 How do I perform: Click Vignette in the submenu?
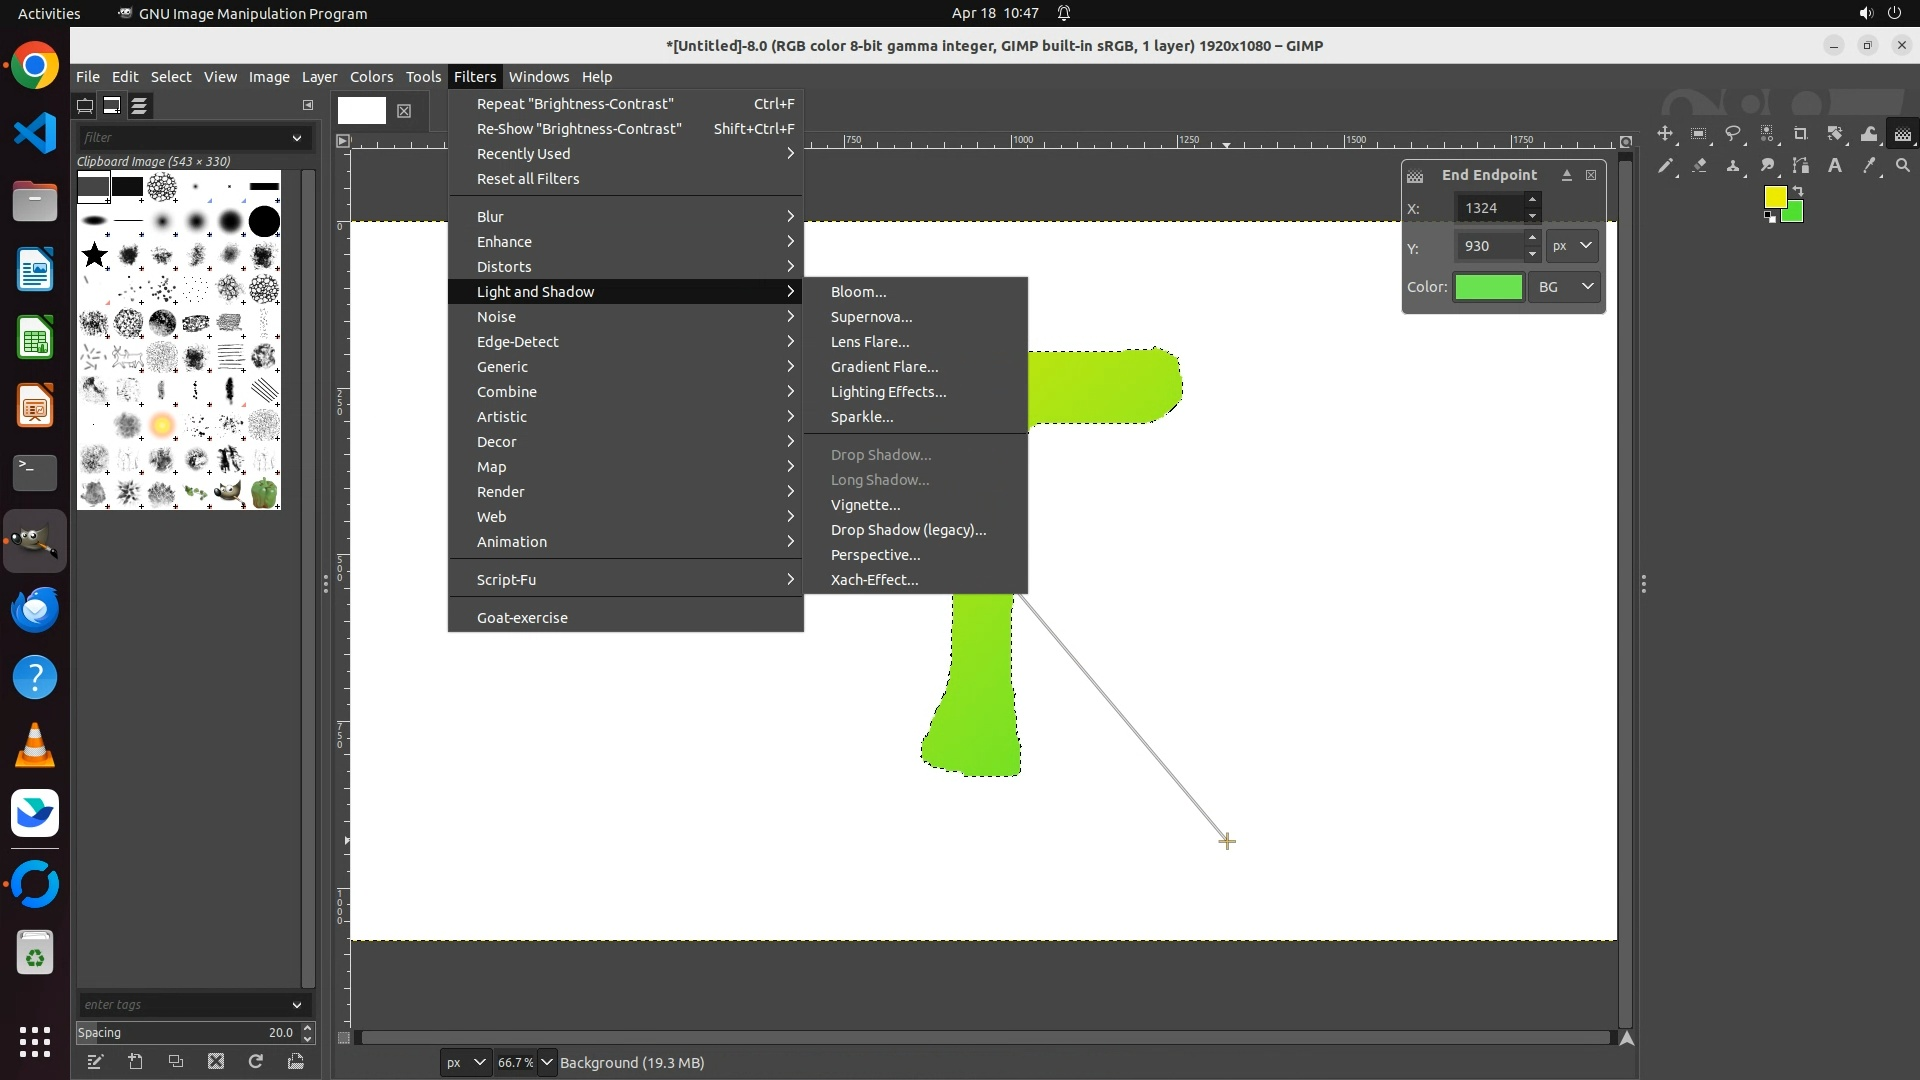(x=865, y=505)
